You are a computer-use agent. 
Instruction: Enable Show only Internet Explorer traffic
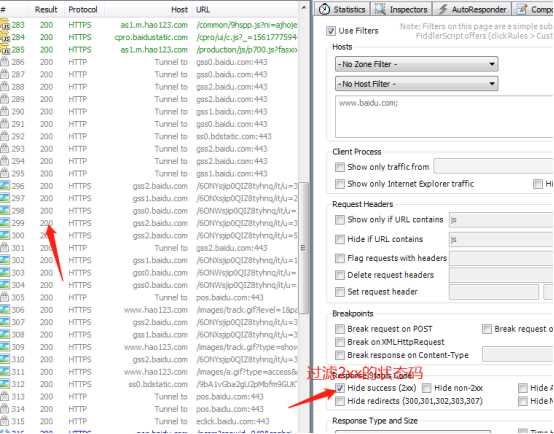point(340,184)
